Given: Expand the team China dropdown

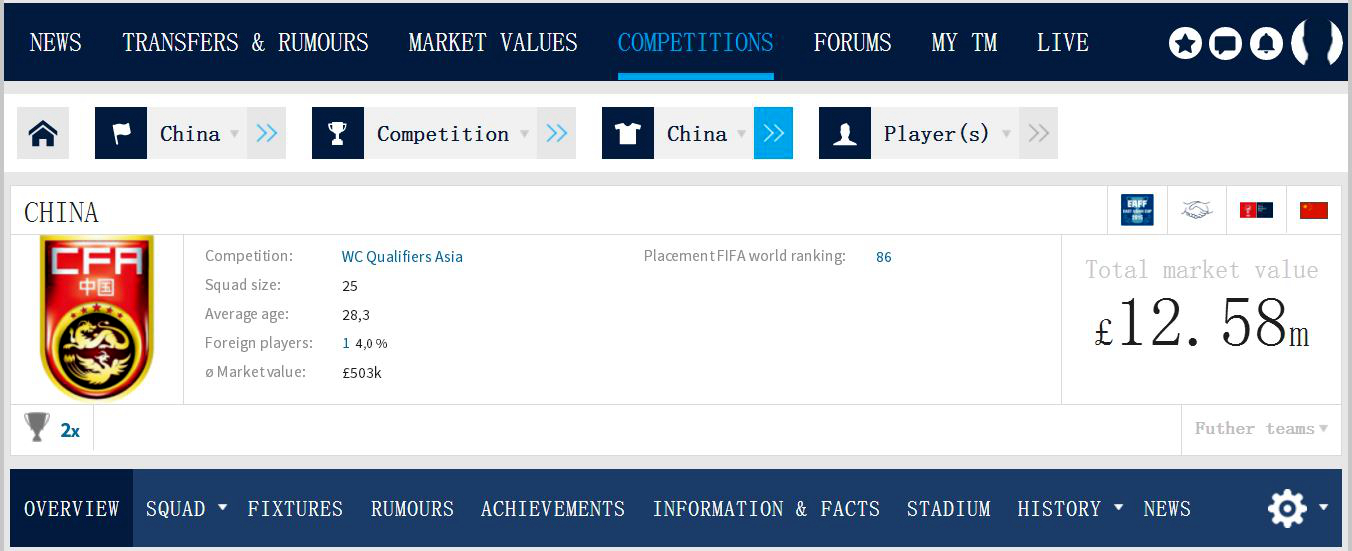Looking at the screenshot, I should click(741, 134).
